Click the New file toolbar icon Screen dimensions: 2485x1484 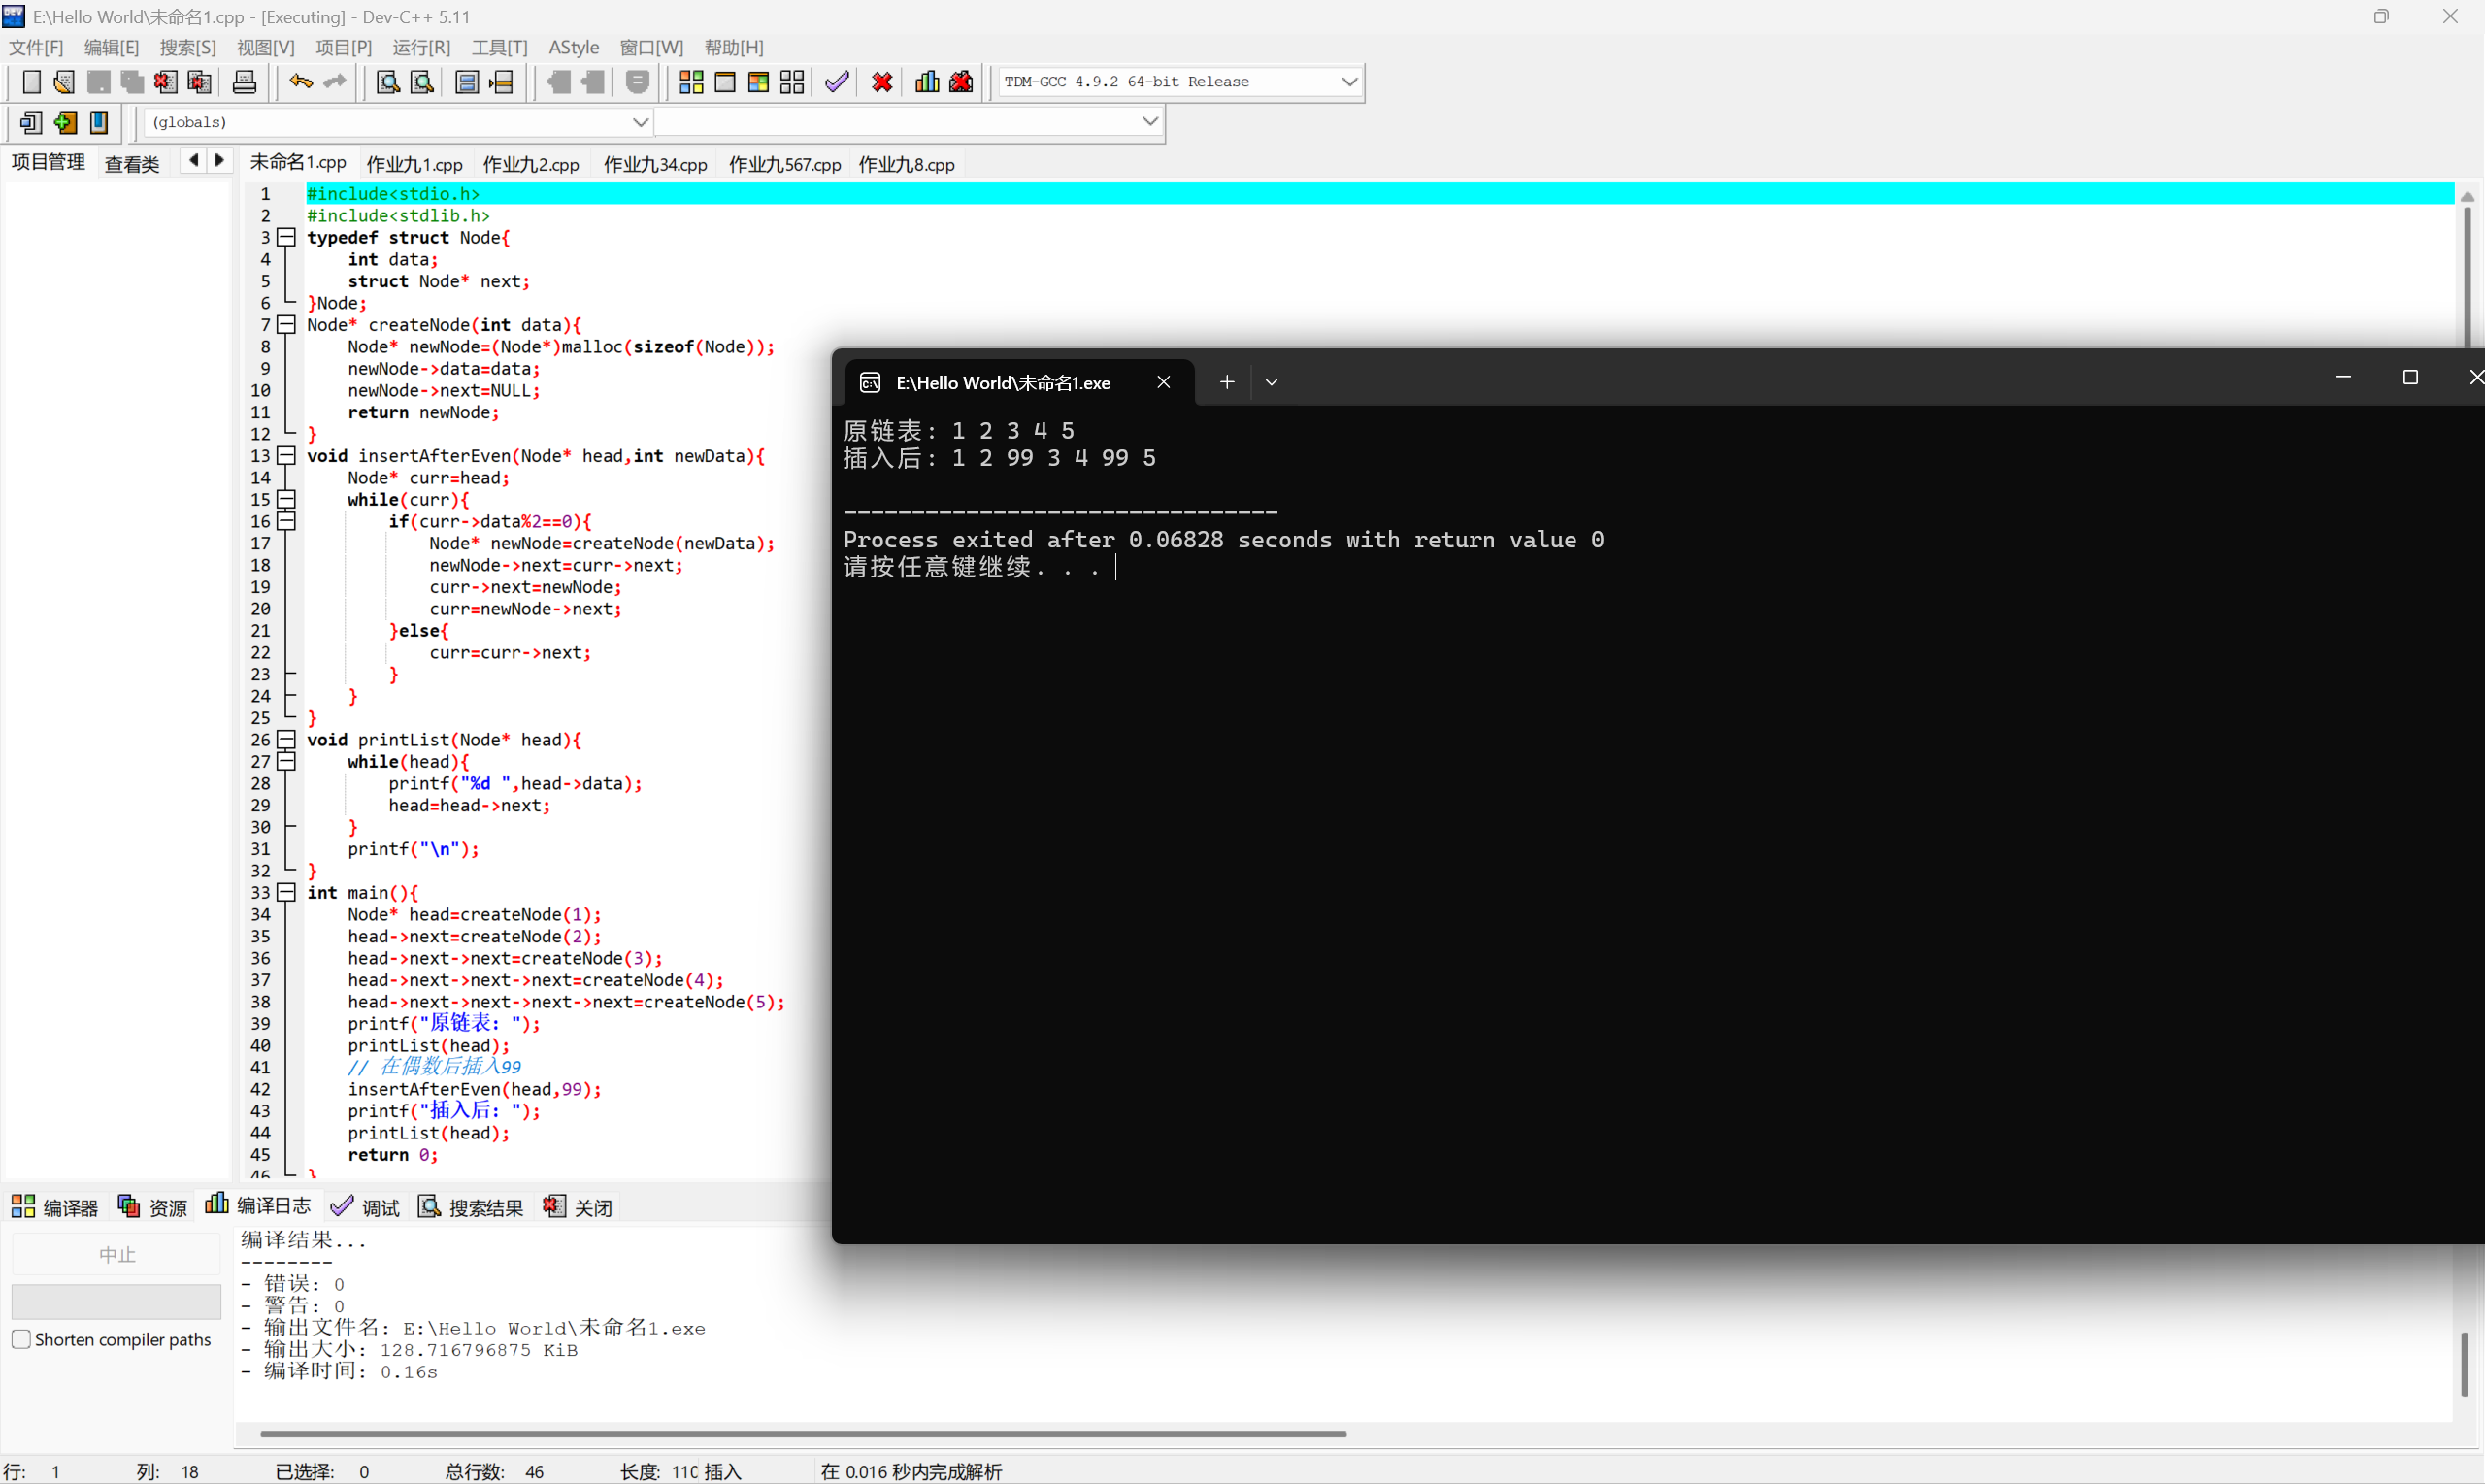pyautogui.click(x=31, y=82)
